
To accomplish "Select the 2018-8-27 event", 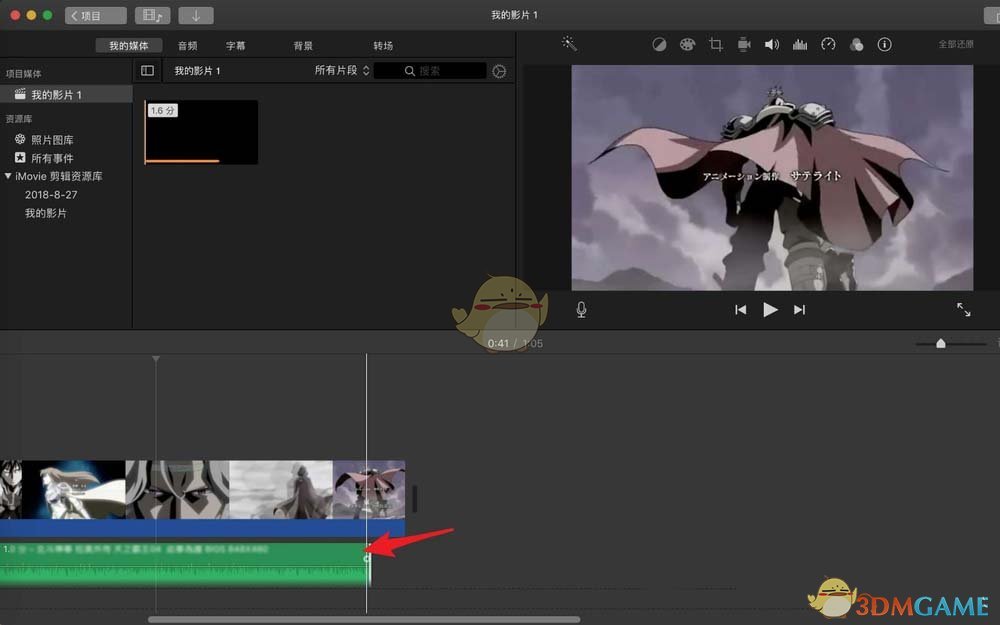I will (x=51, y=195).
